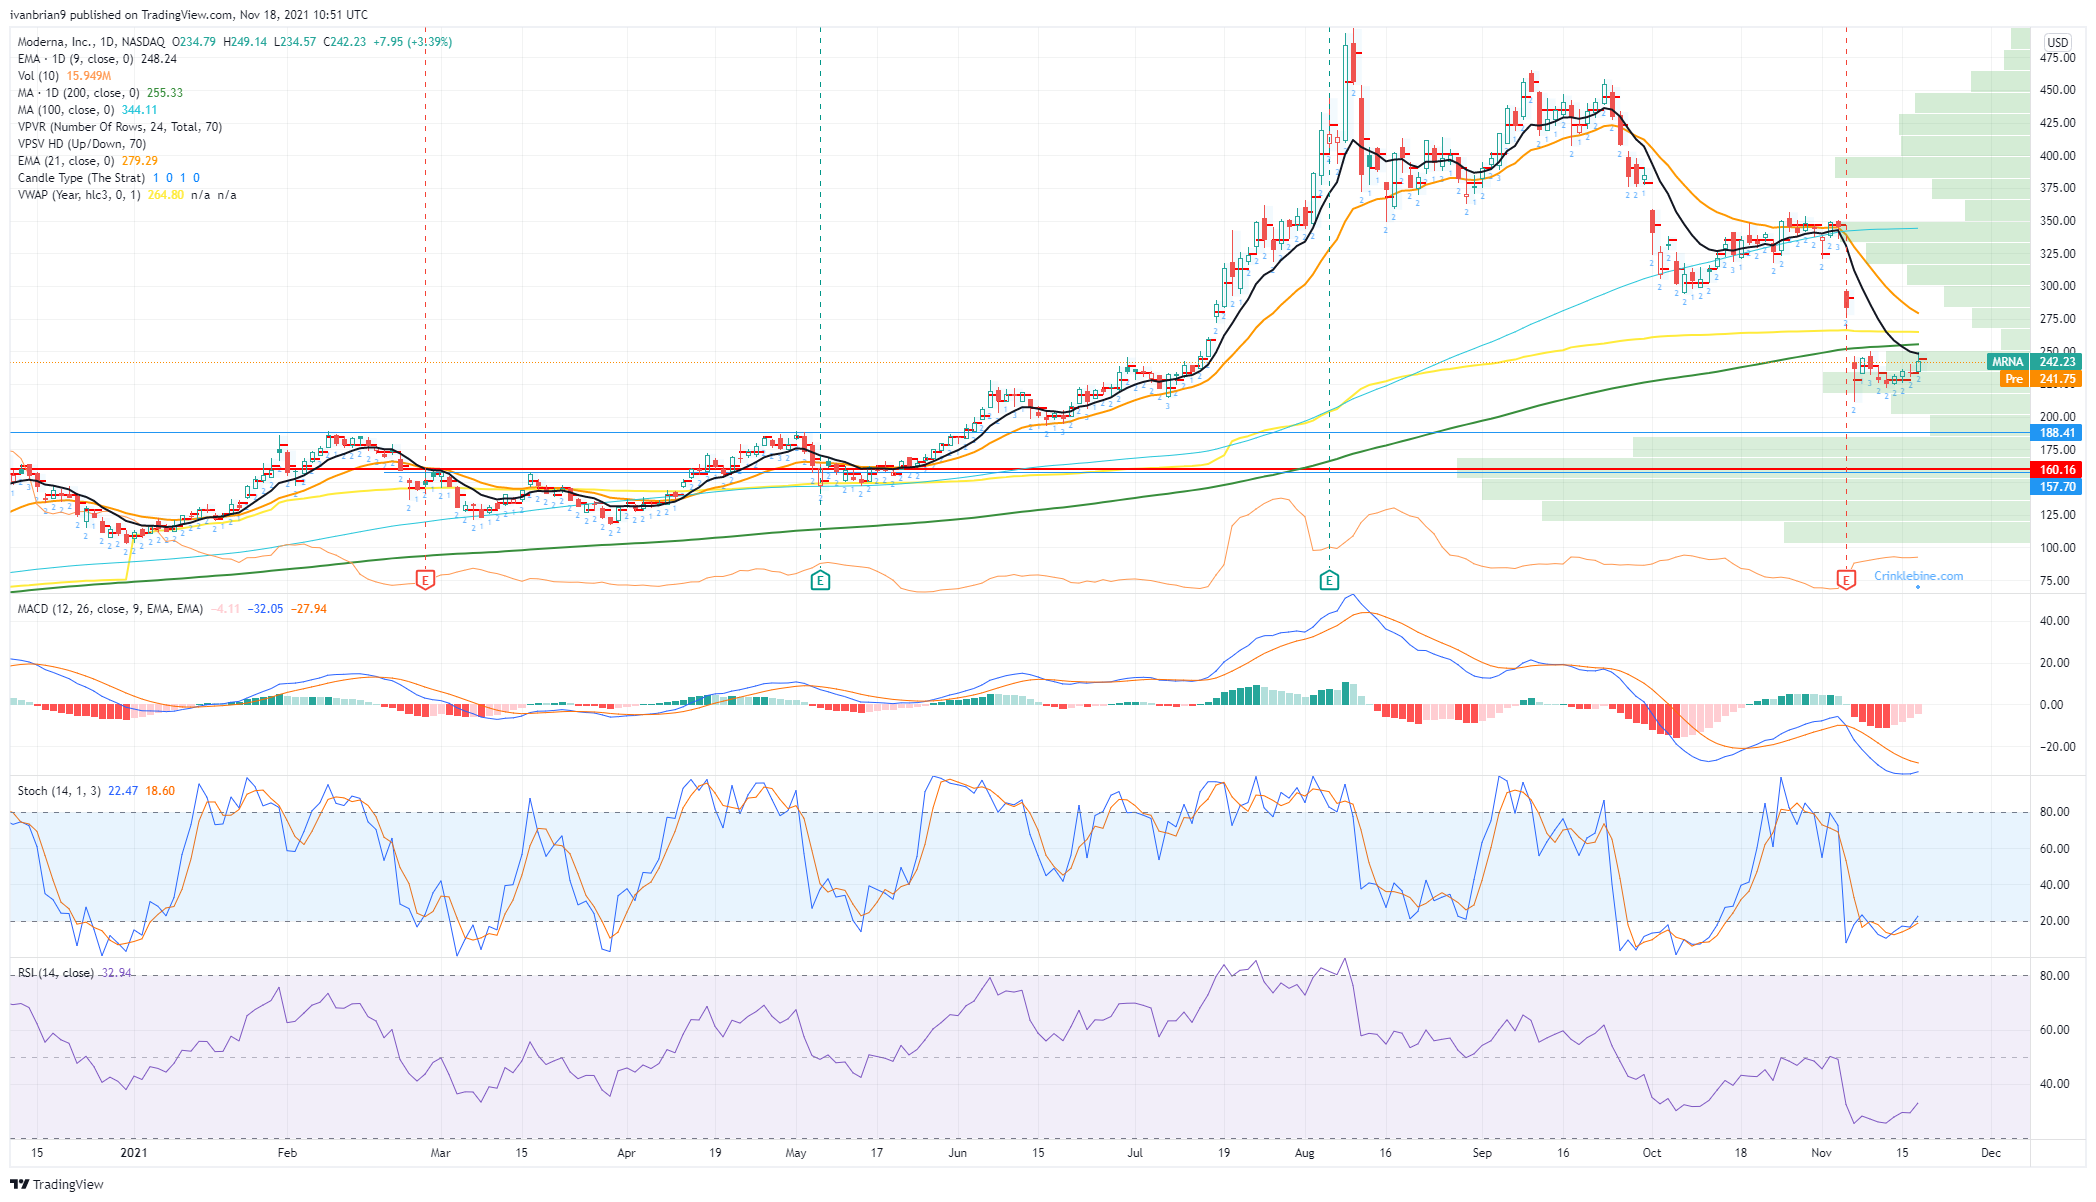This screenshot has width=2096, height=1202.
Task: Click the Apr label on time axis
Action: pos(626,1153)
